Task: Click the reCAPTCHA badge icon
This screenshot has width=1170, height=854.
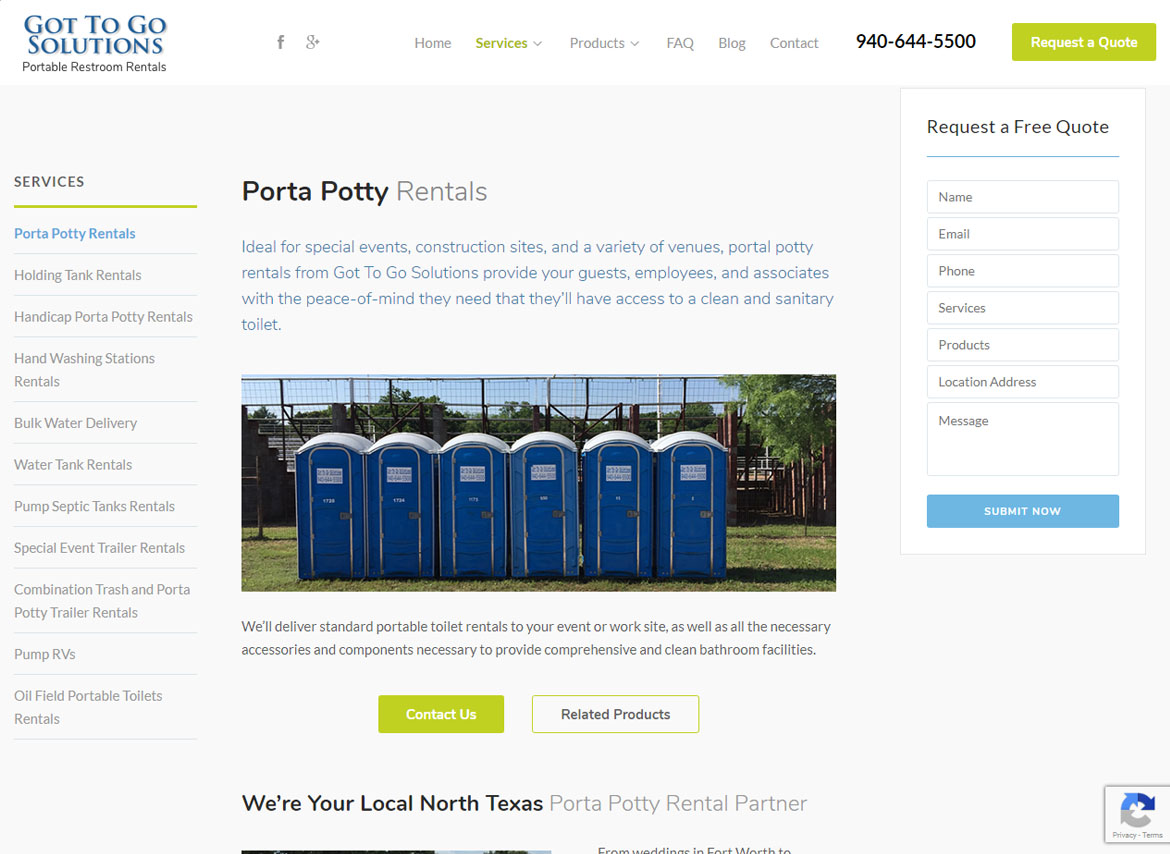Action: coord(1137,809)
